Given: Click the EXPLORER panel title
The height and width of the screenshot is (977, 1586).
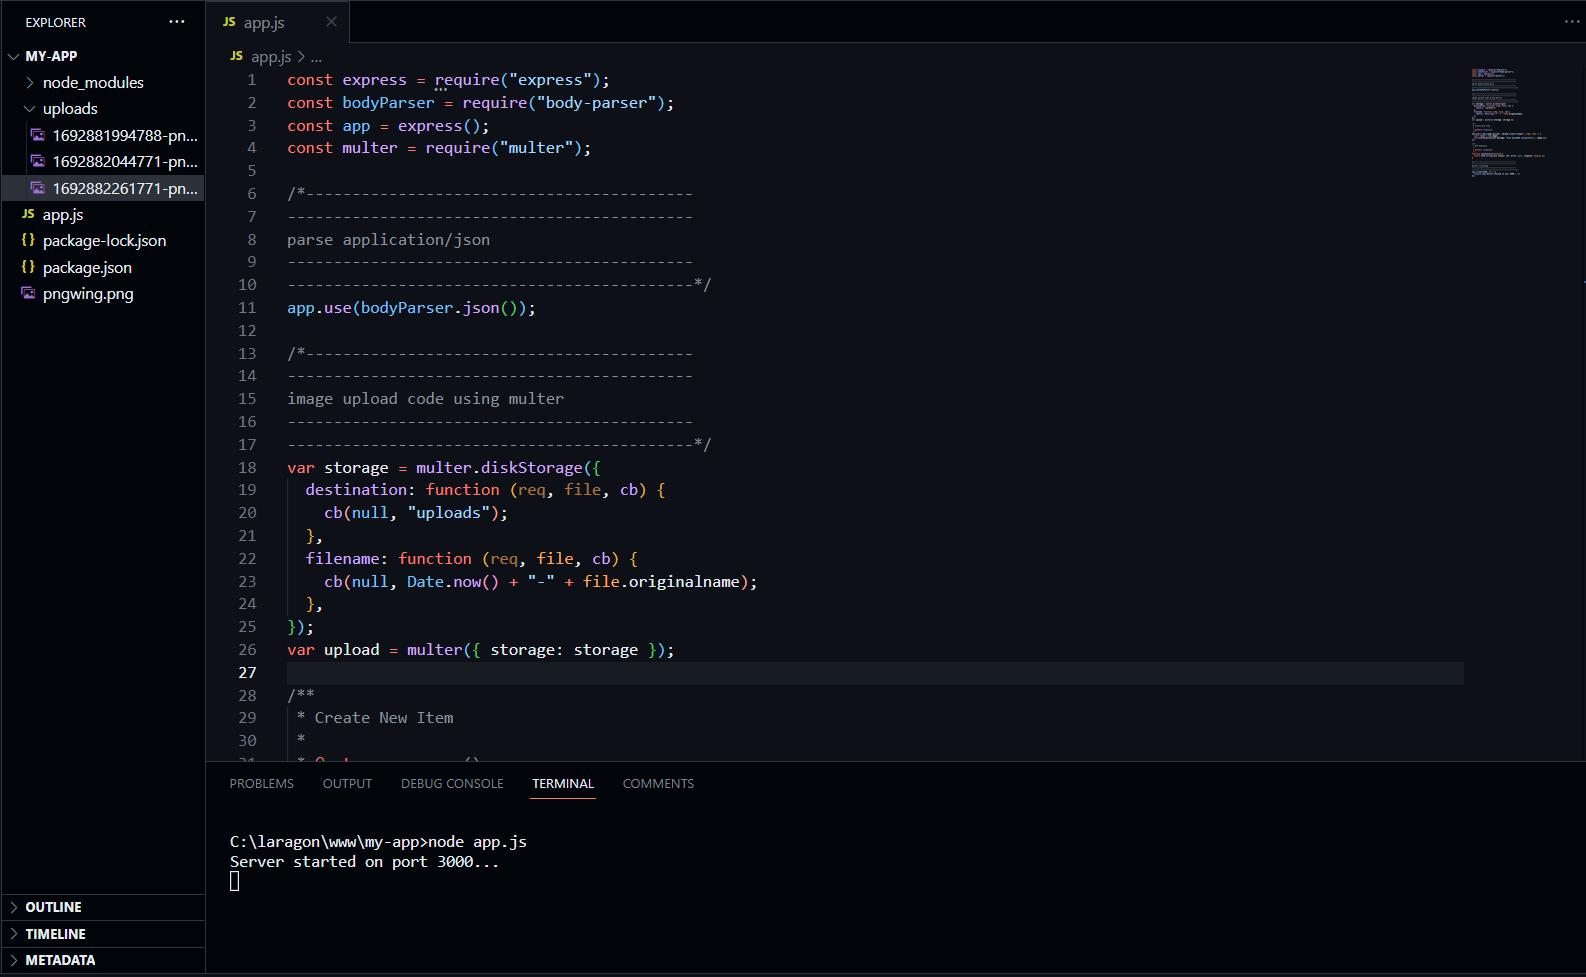Looking at the screenshot, I should (56, 22).
